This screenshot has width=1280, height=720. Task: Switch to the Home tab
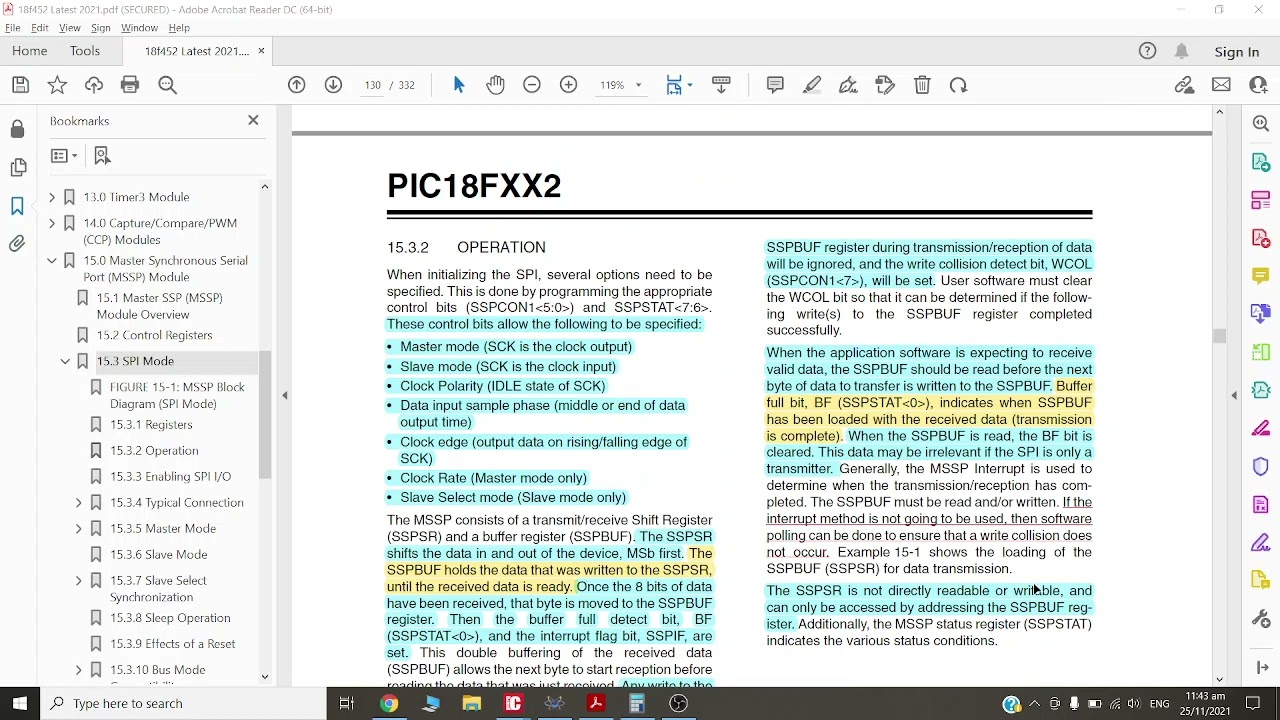click(x=30, y=51)
